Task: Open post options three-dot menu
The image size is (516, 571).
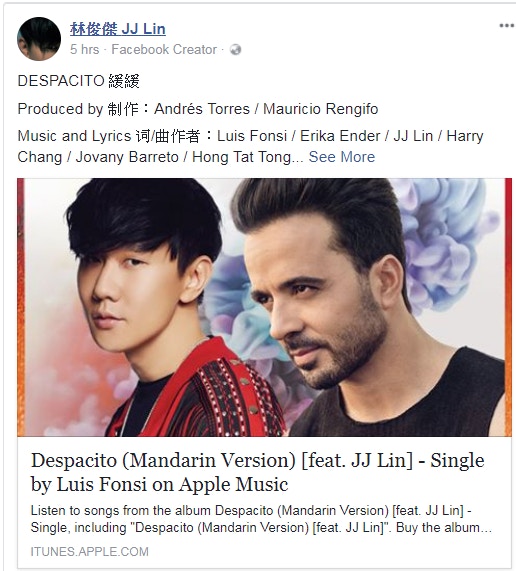Action: pos(507,25)
